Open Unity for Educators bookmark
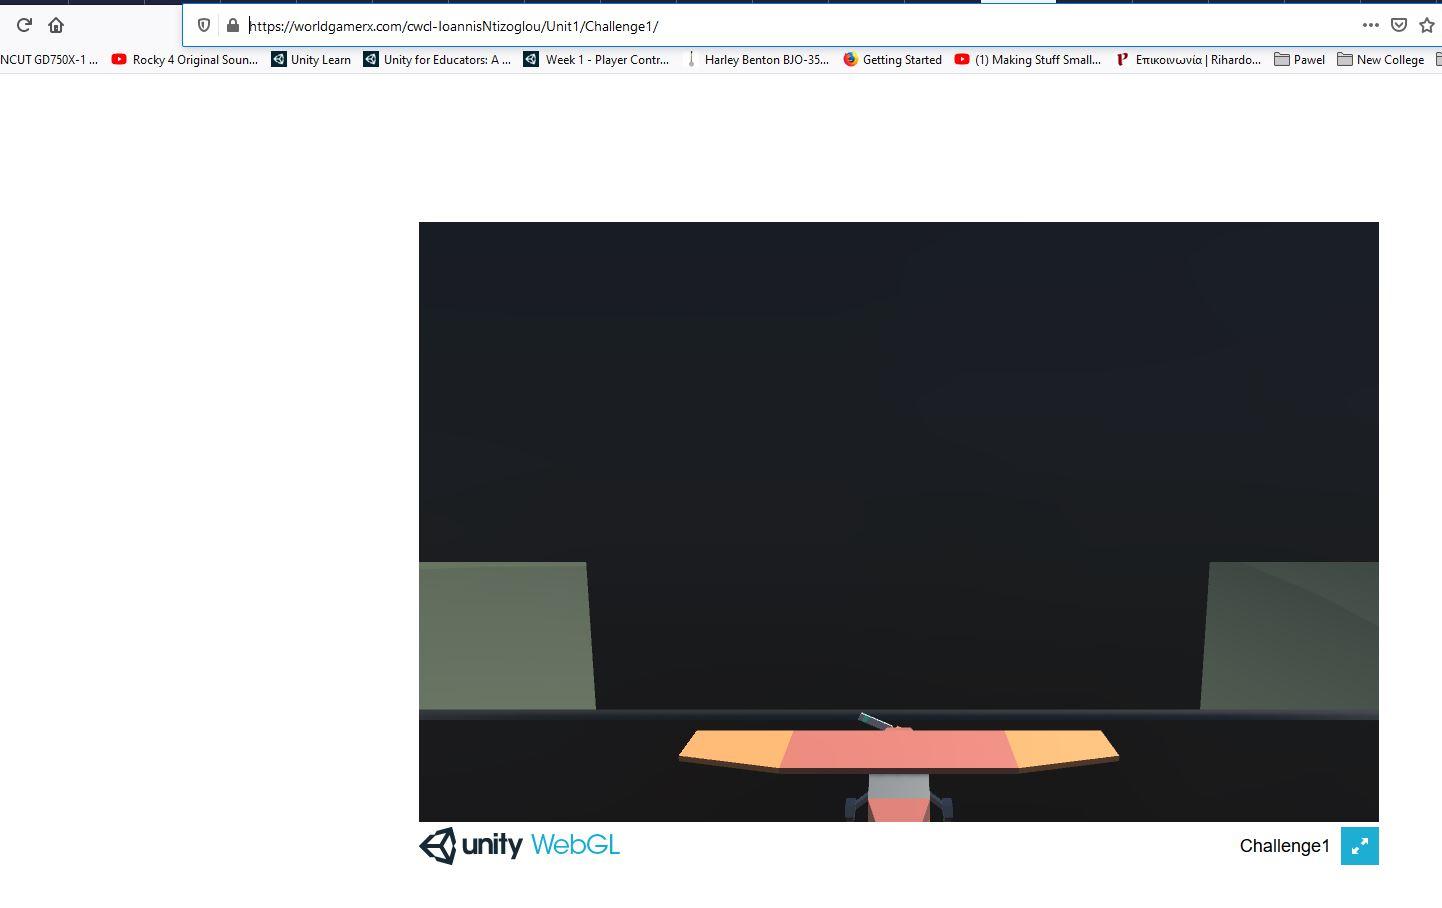The height and width of the screenshot is (908, 1442). pyautogui.click(x=437, y=60)
